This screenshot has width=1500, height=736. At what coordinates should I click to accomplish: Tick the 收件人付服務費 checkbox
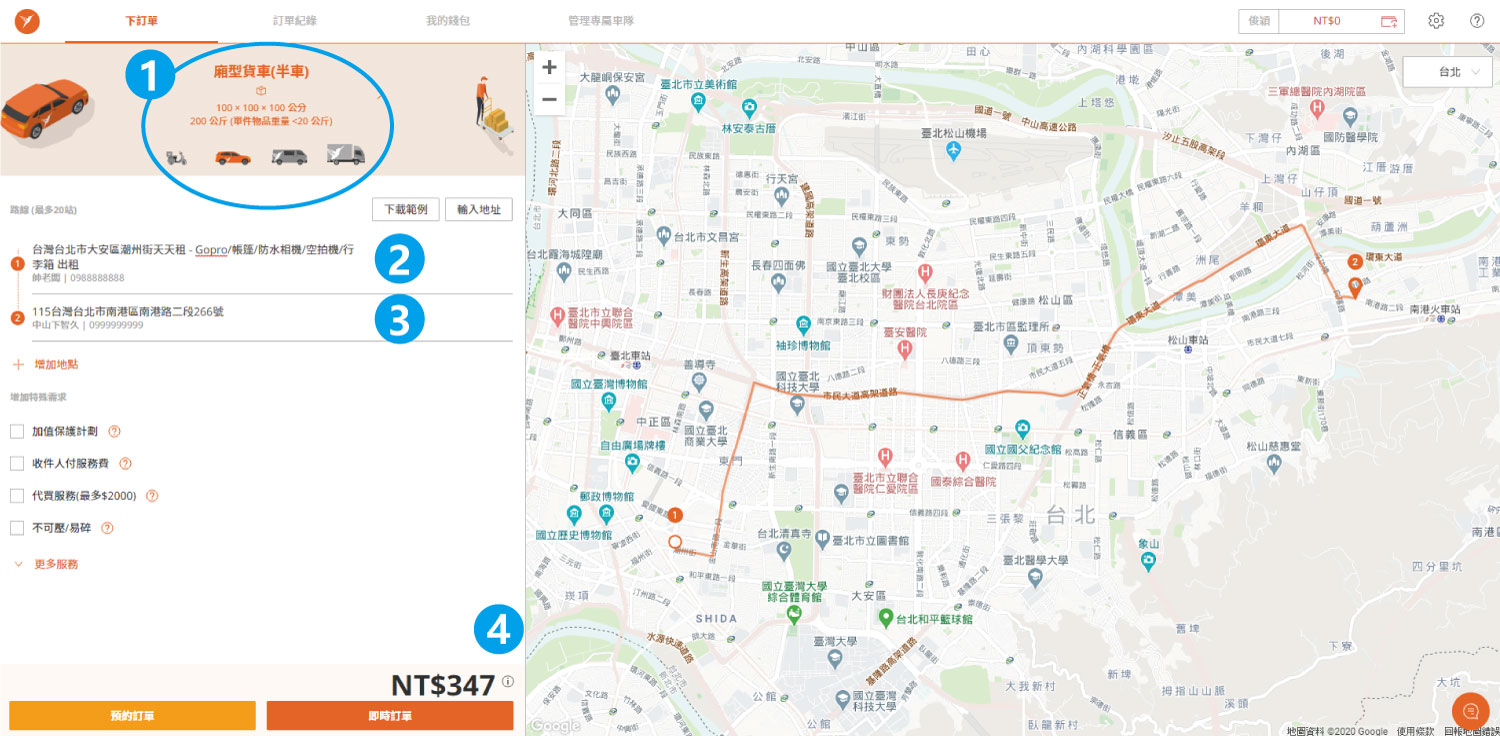click(x=17, y=464)
